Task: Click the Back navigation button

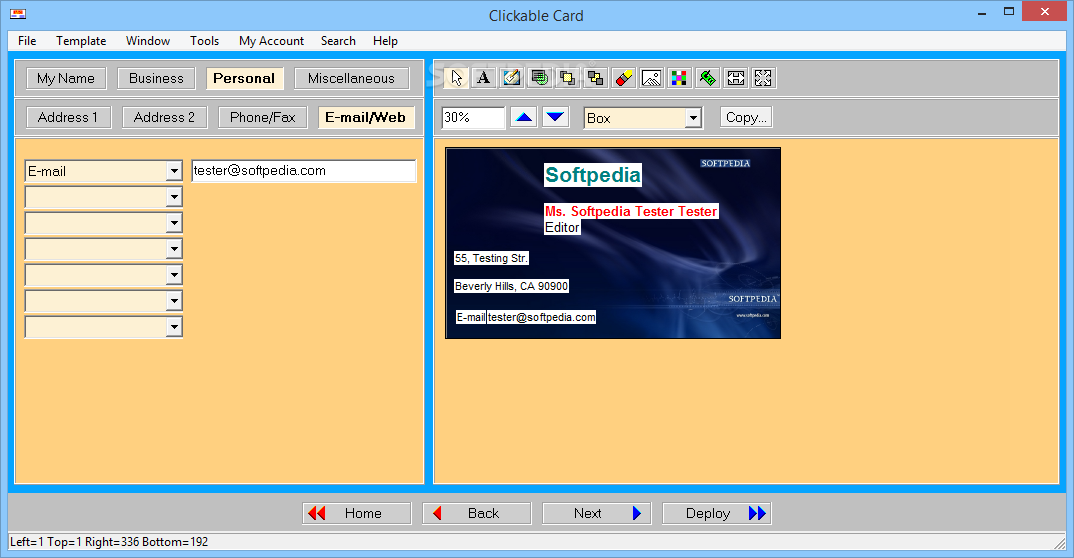Action: [477, 513]
